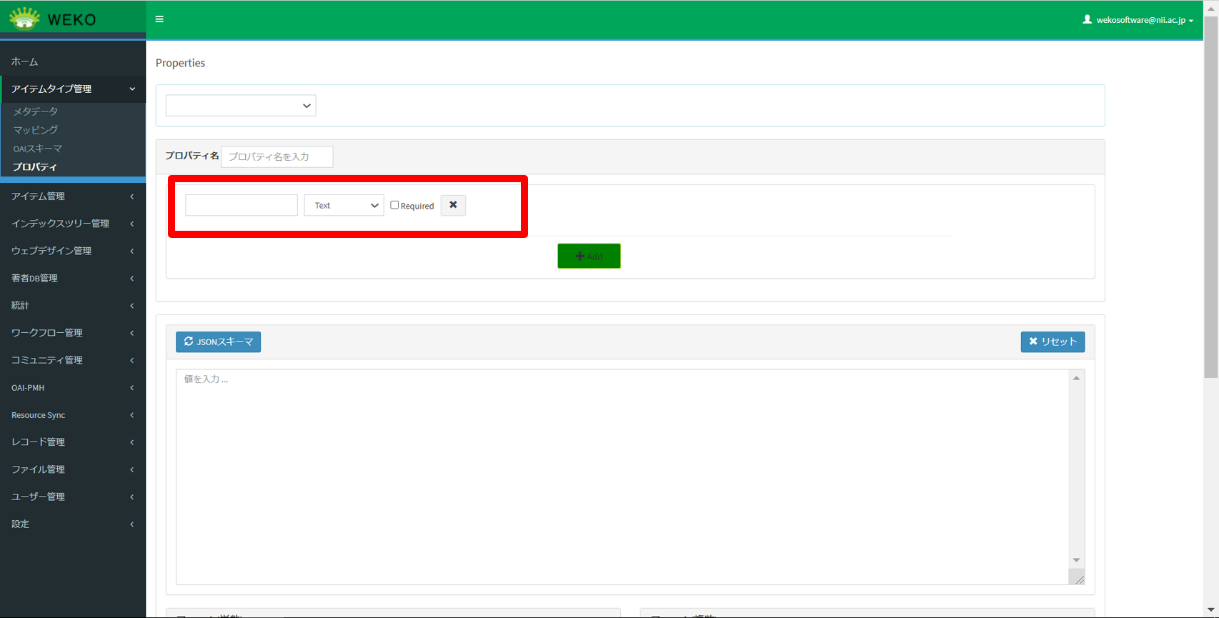1219x618 pixels.
Task: Click the user account icon in header
Action: point(1087,19)
